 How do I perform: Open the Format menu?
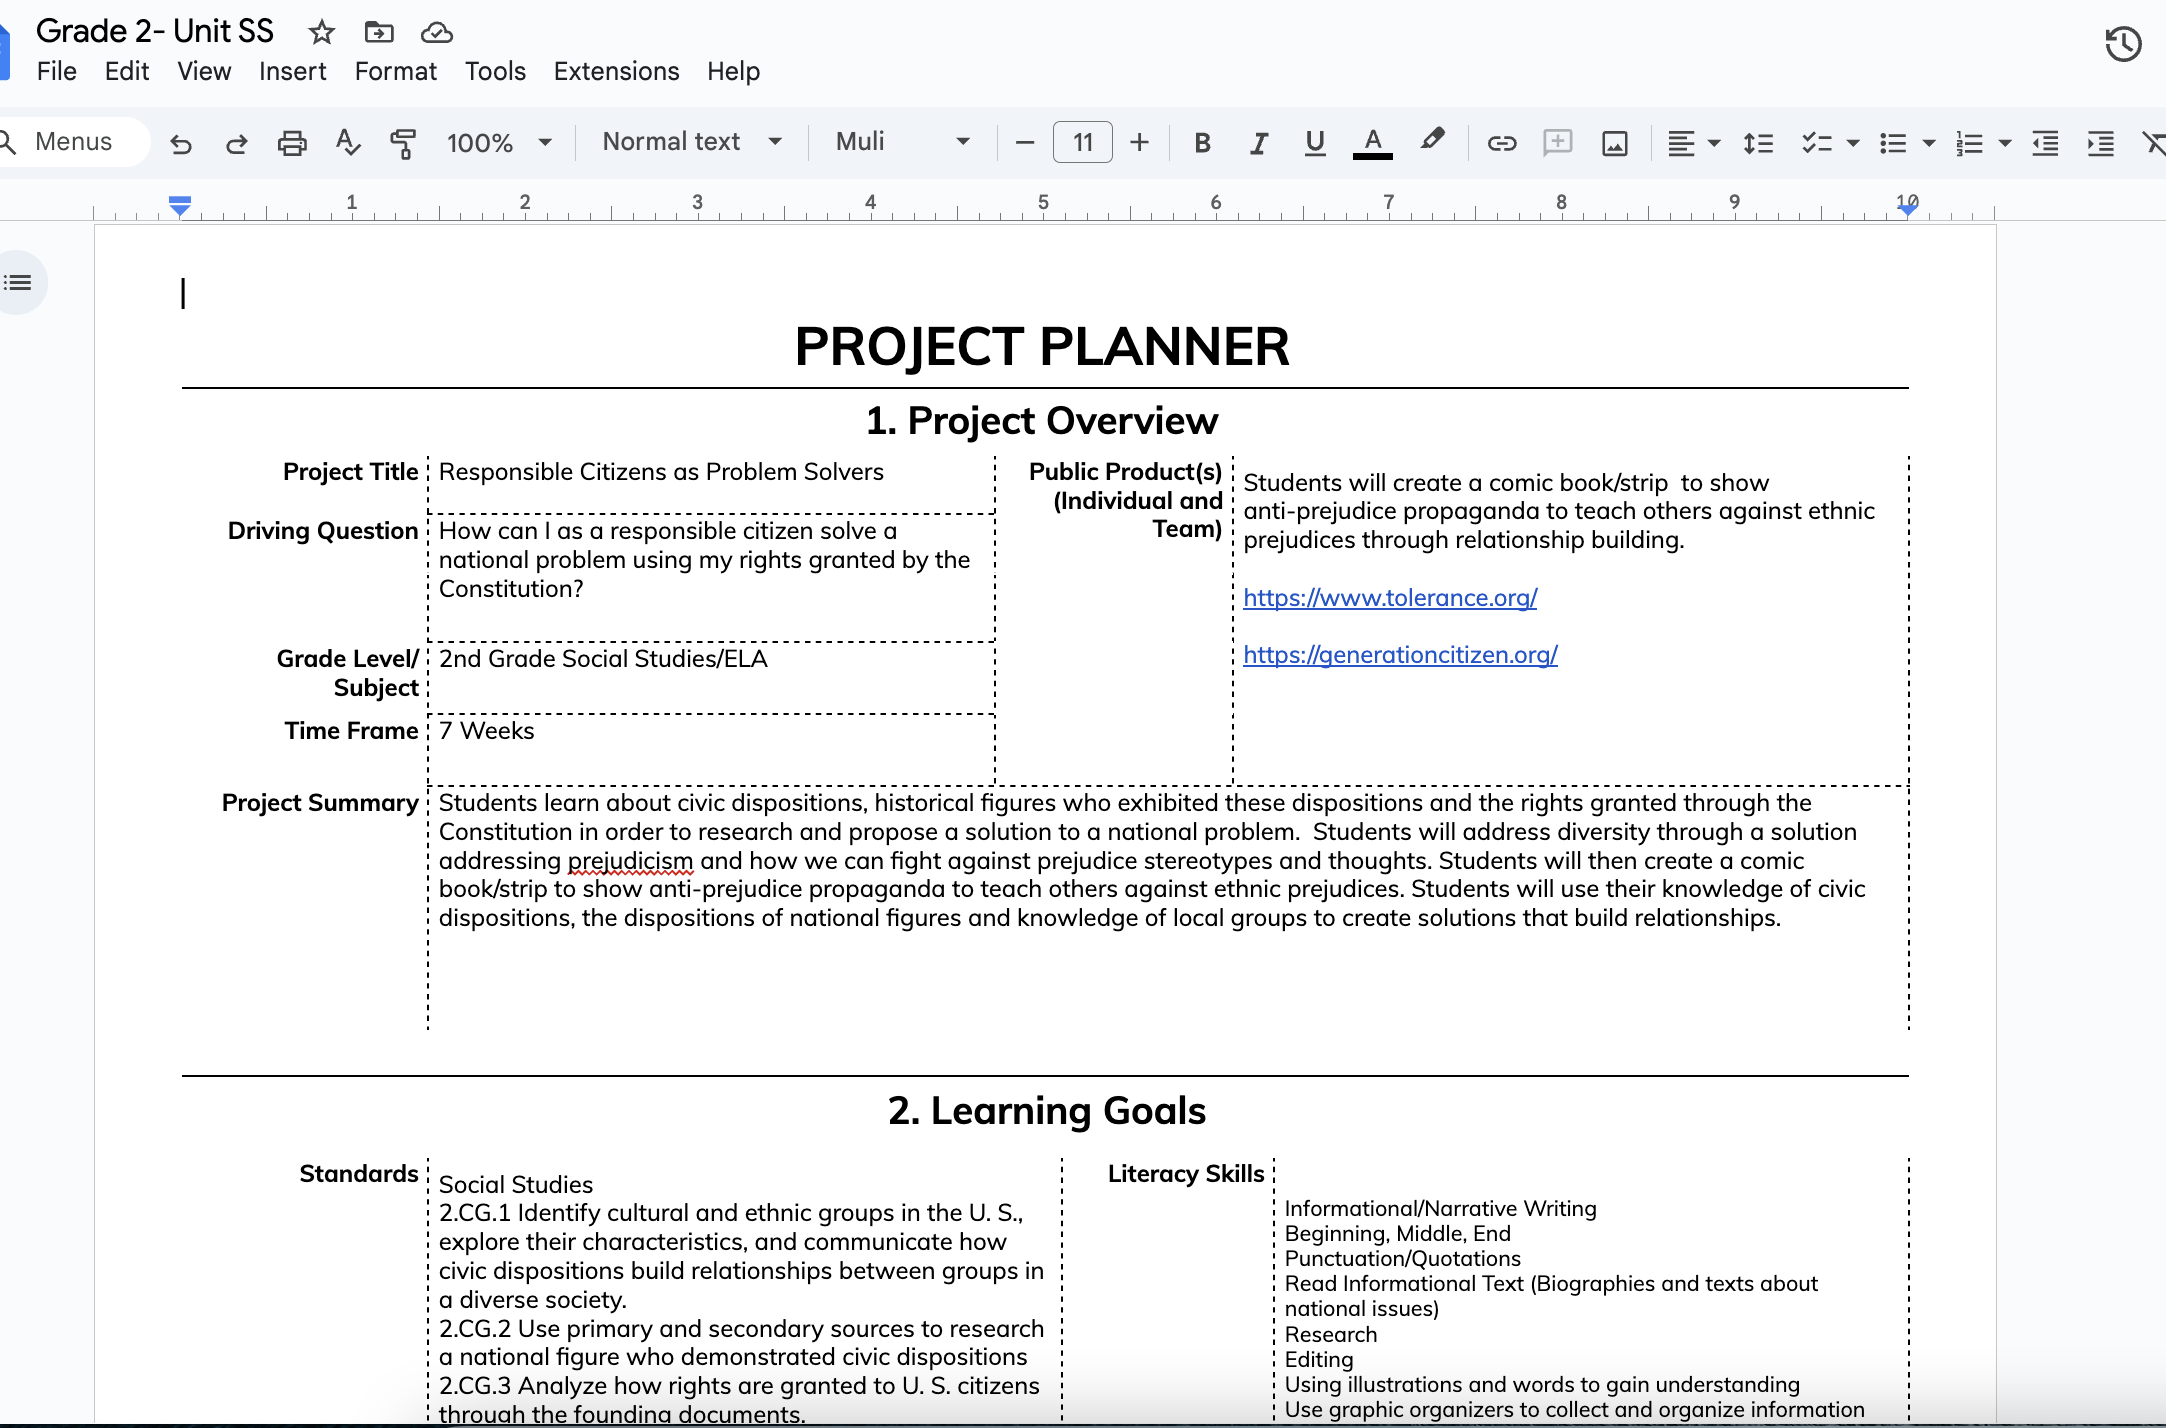(395, 71)
